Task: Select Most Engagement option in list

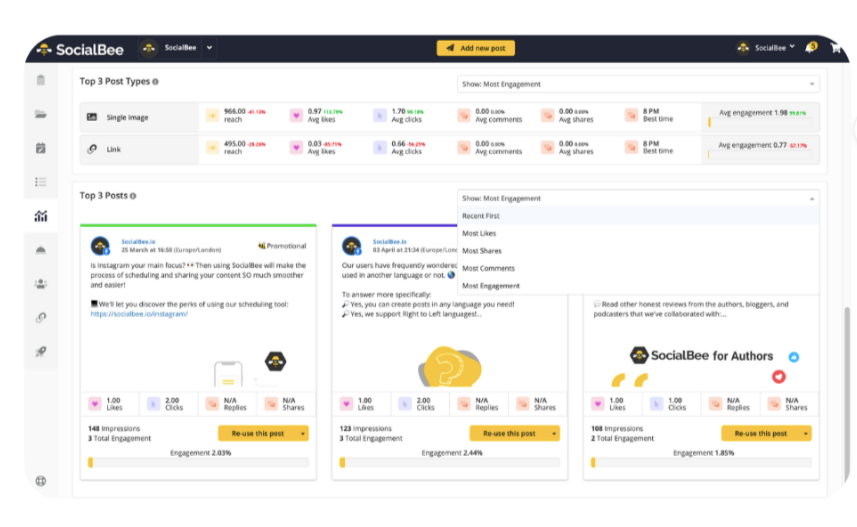Action: click(x=638, y=286)
